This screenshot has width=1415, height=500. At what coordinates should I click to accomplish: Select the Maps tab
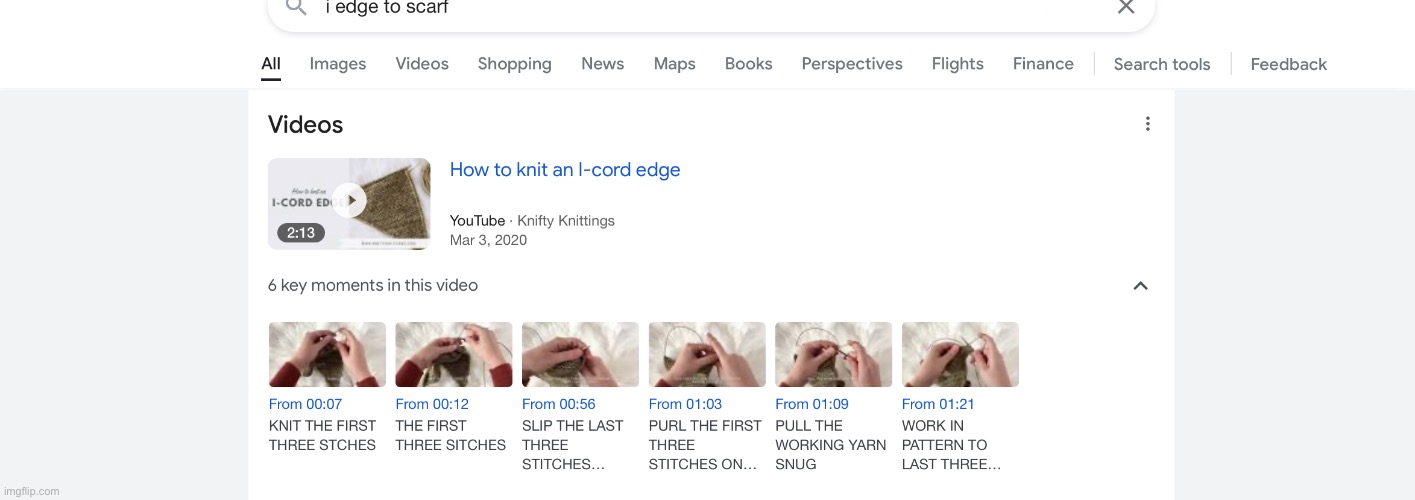pos(674,64)
